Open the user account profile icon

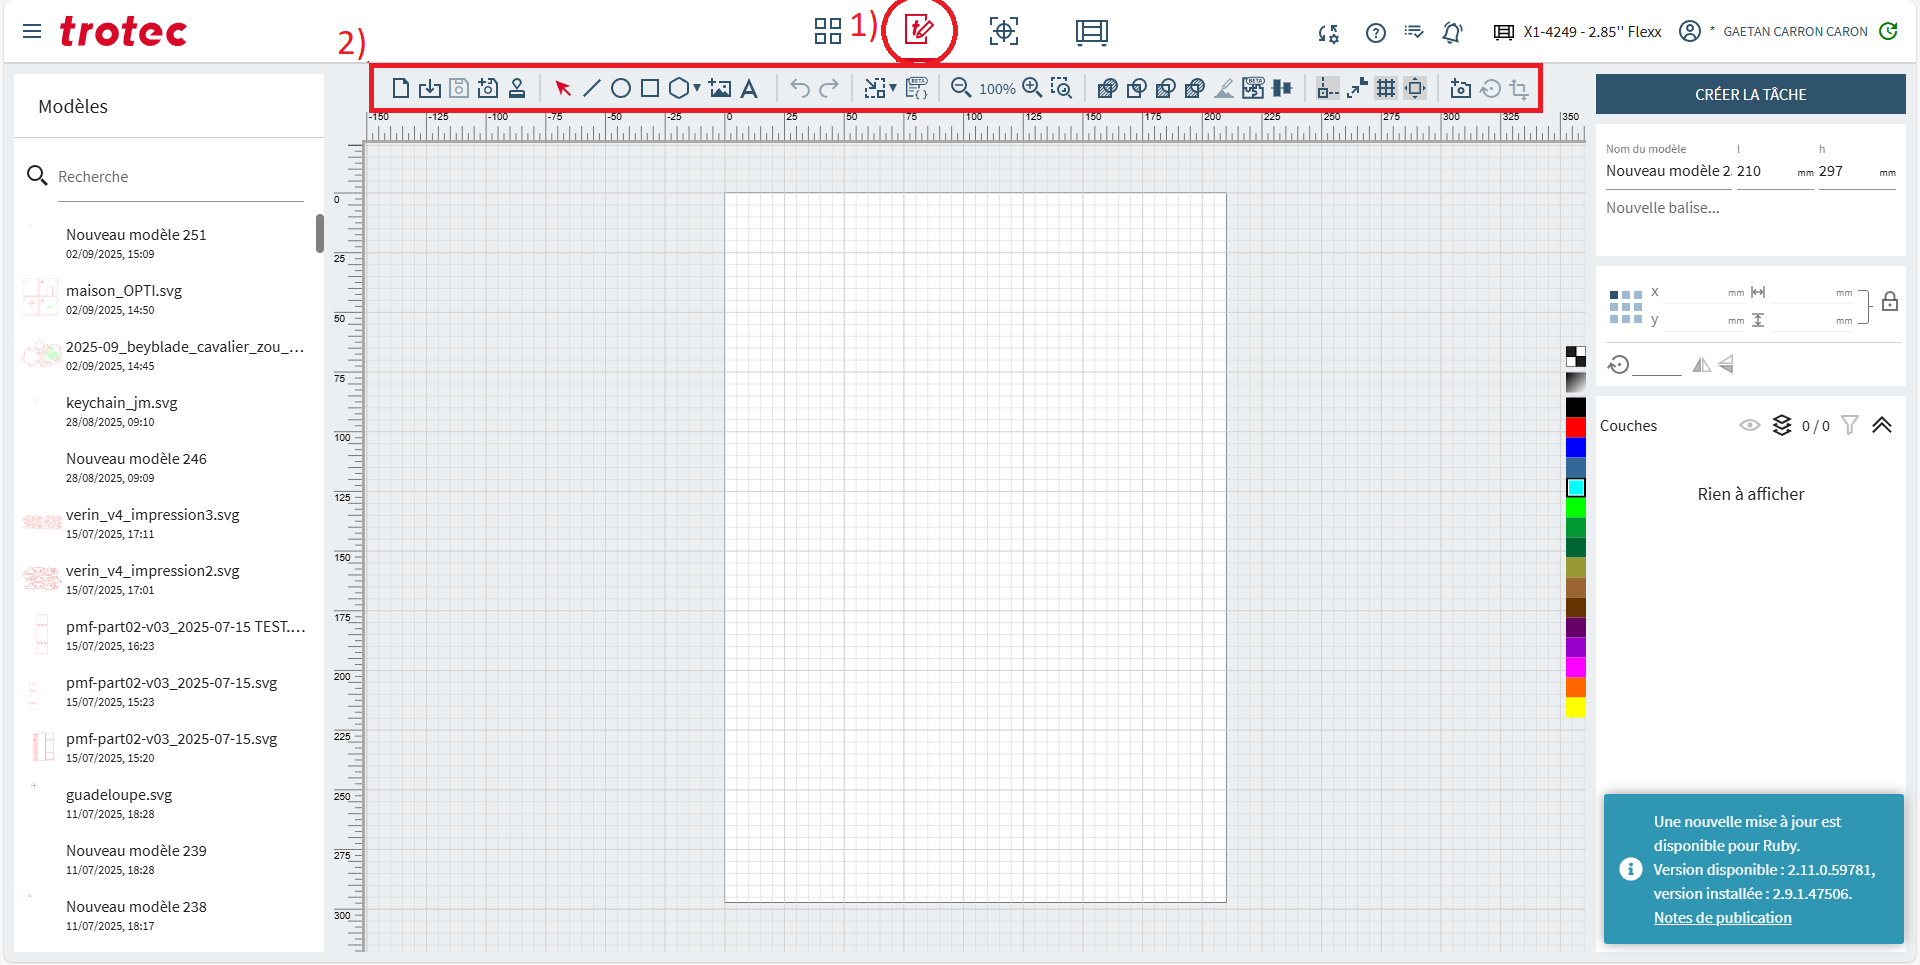[x=1690, y=31]
